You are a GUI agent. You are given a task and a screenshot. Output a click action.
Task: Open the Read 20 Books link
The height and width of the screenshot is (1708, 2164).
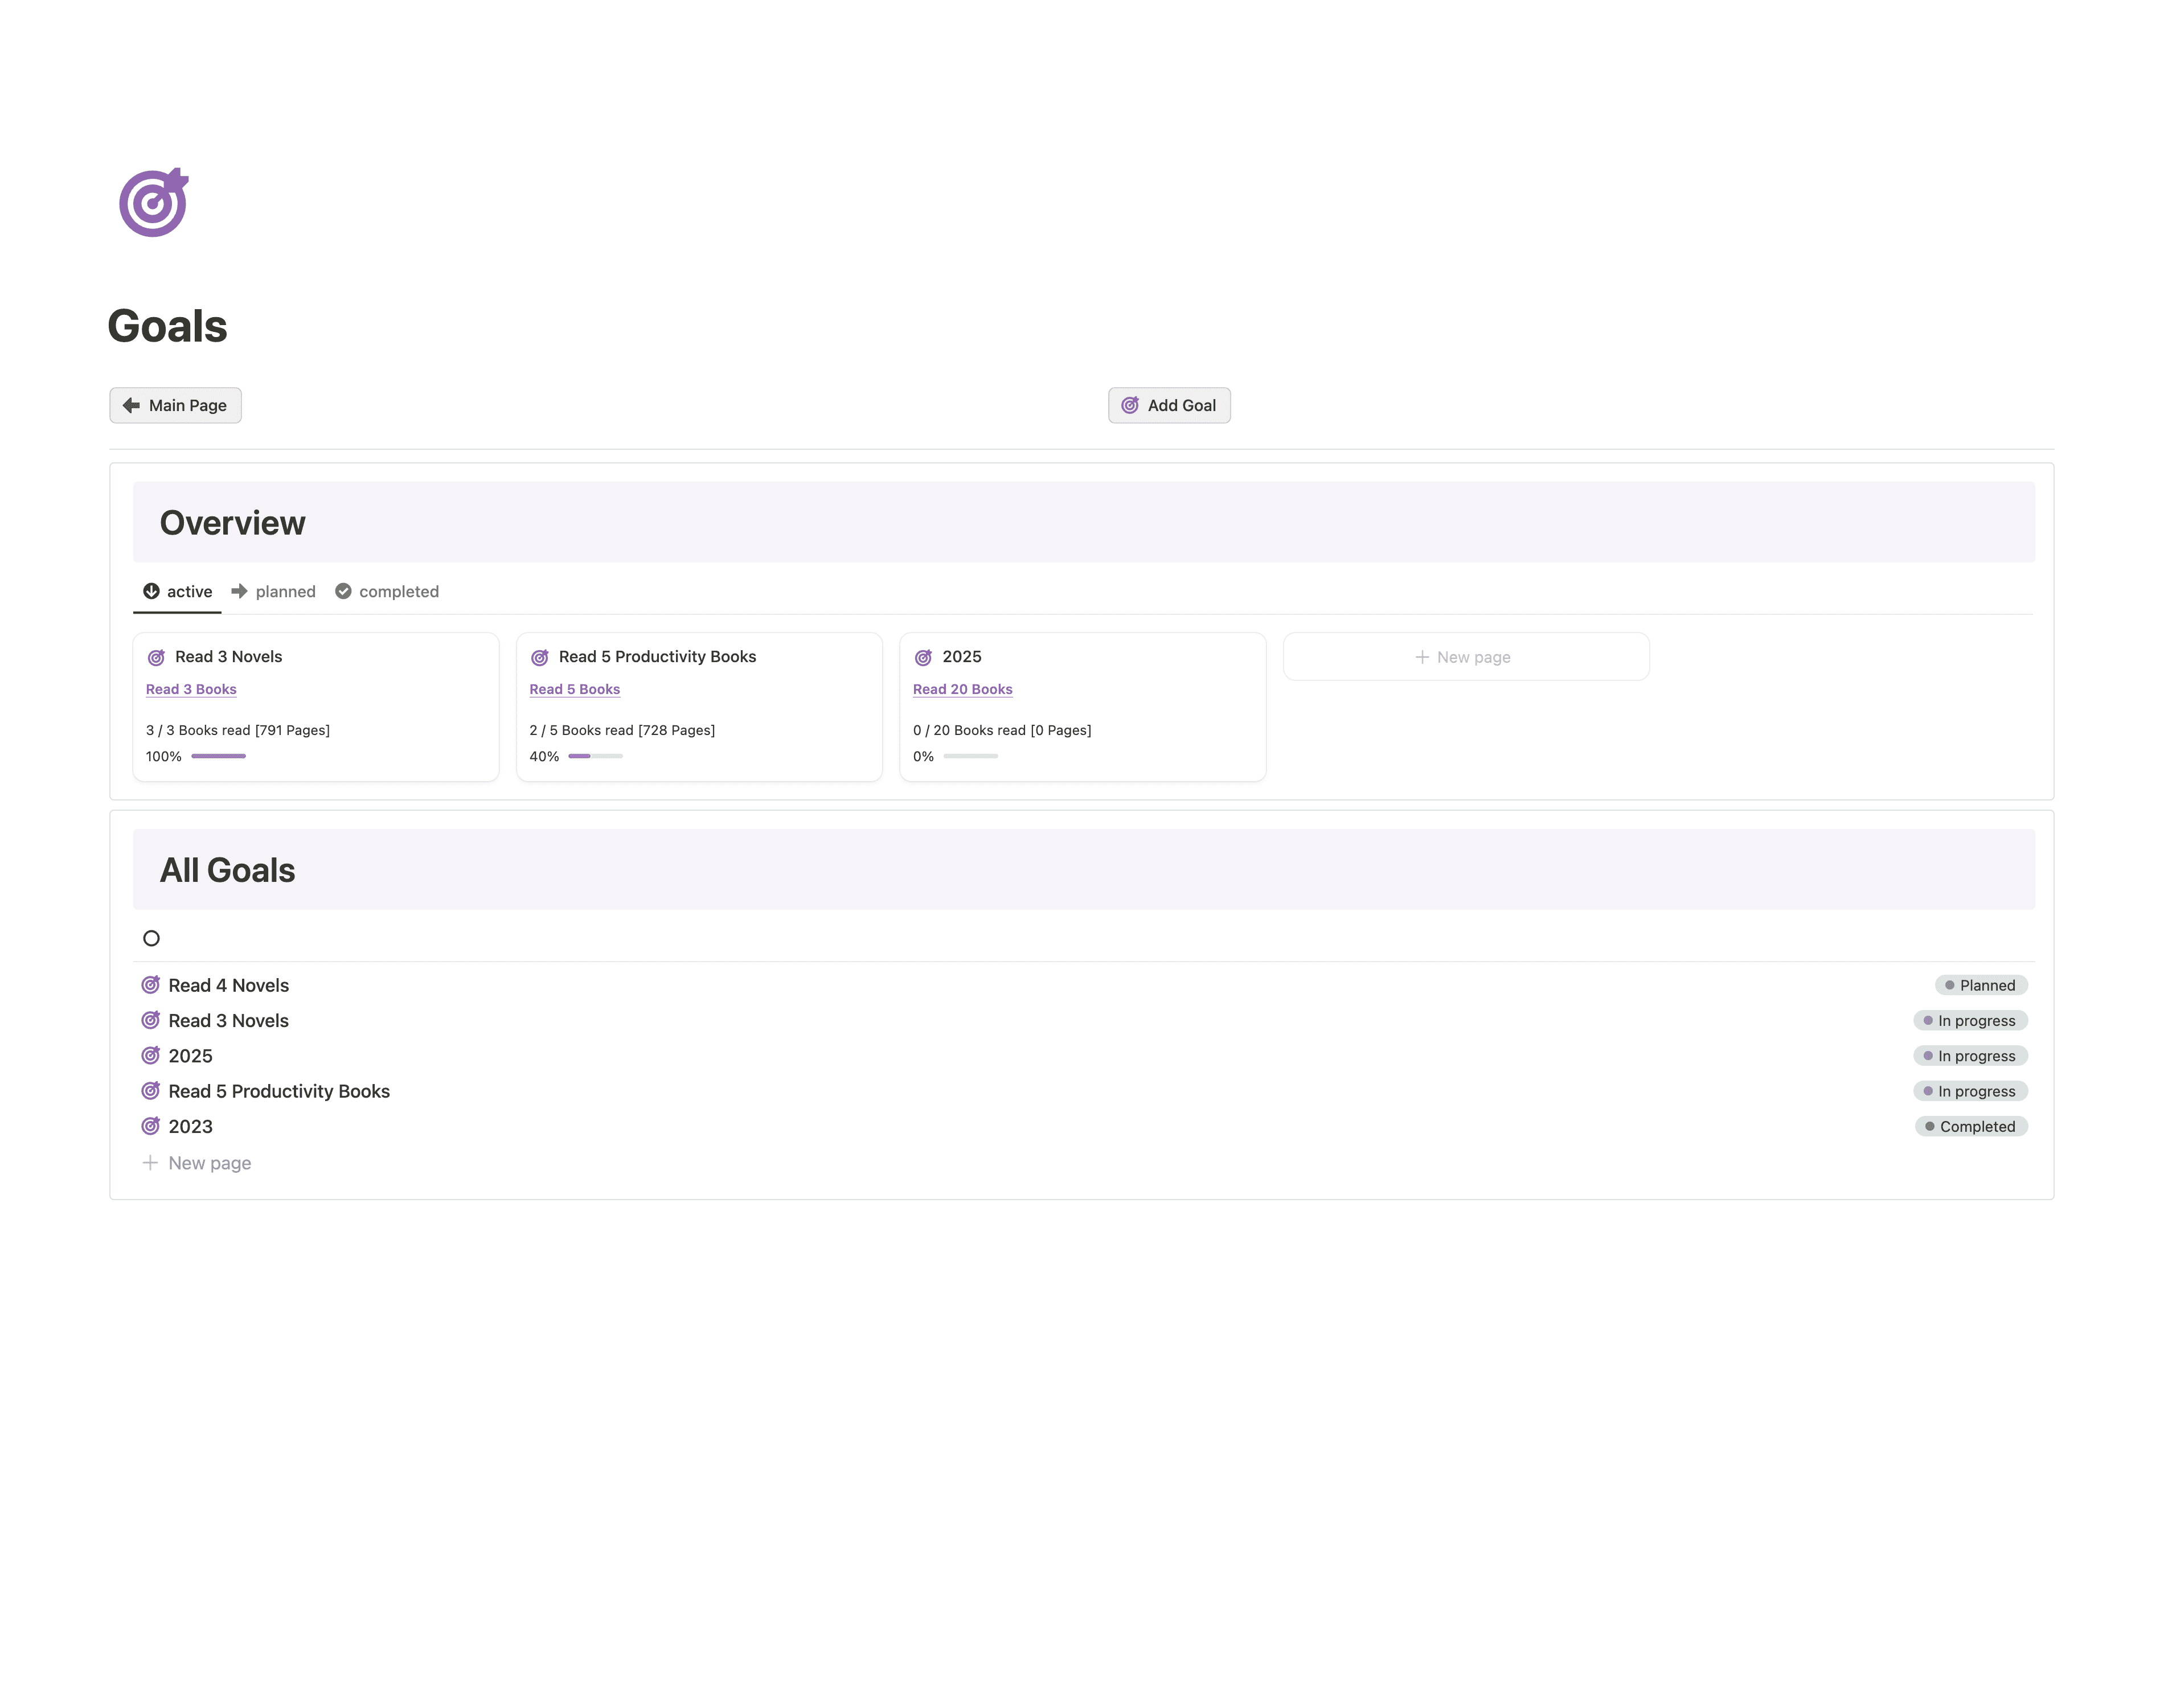pyautogui.click(x=962, y=689)
